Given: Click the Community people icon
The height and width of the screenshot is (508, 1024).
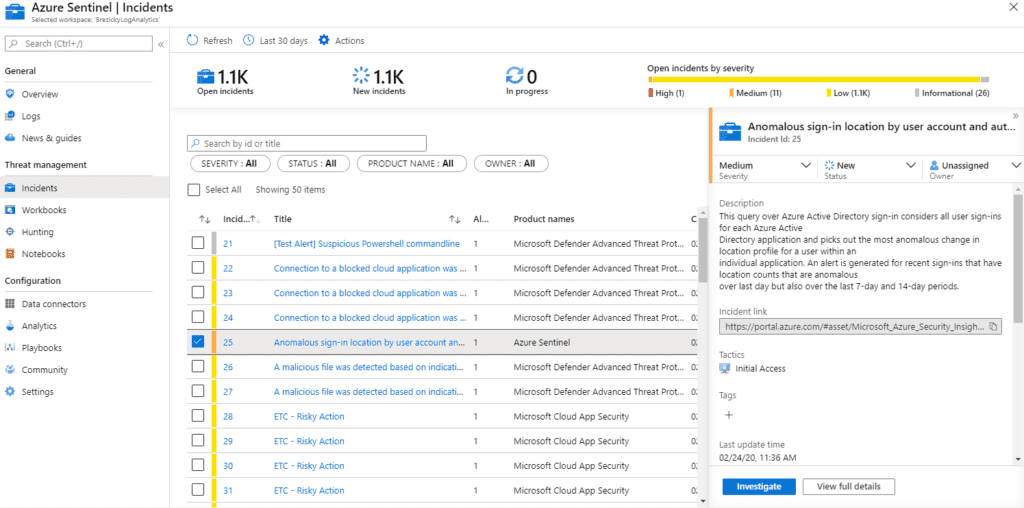Looking at the screenshot, I should (x=10, y=370).
